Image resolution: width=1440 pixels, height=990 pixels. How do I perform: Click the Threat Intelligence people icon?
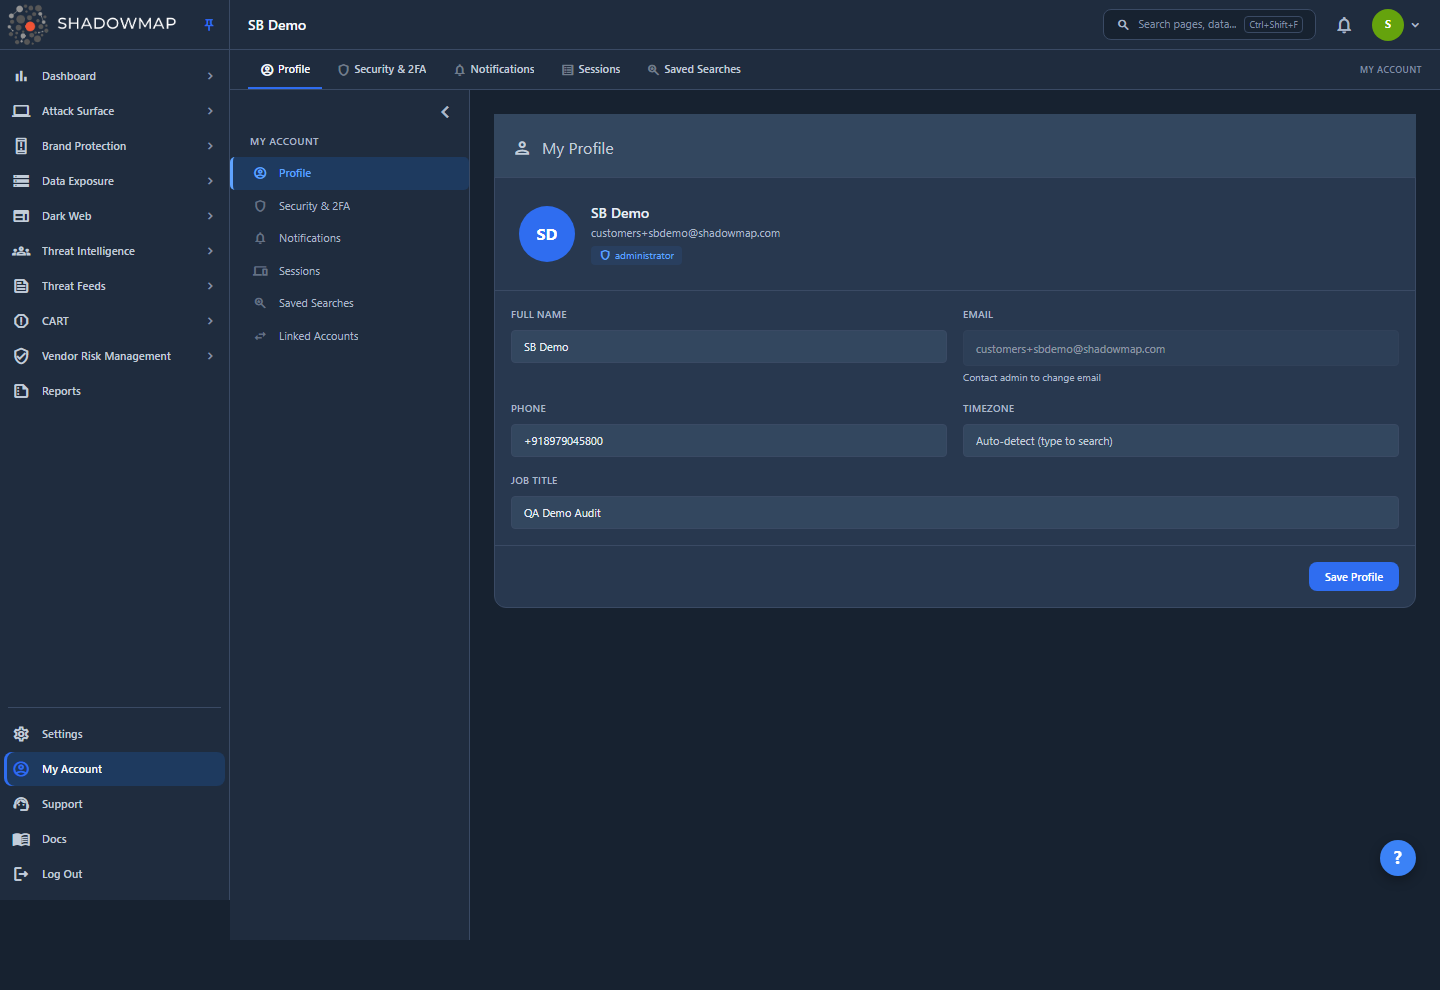click(21, 251)
